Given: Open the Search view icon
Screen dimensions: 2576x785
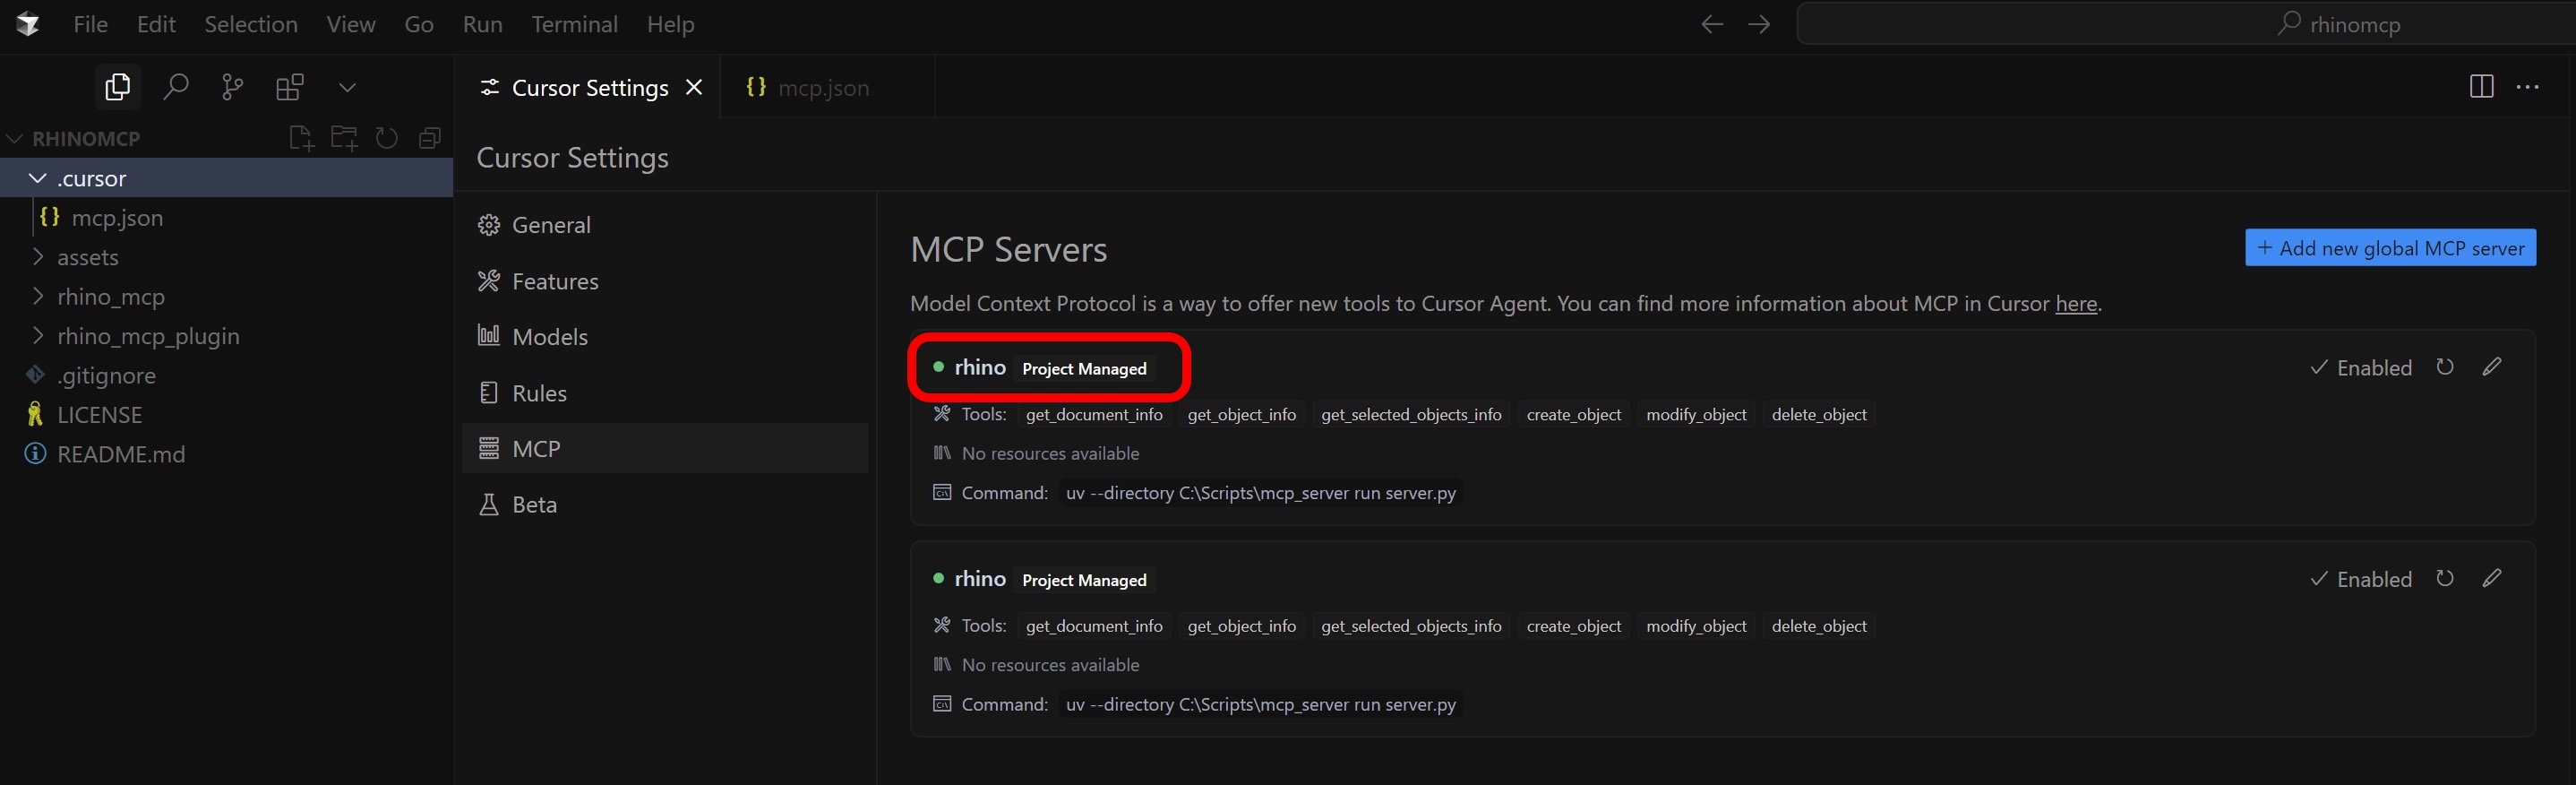Looking at the screenshot, I should (x=175, y=87).
